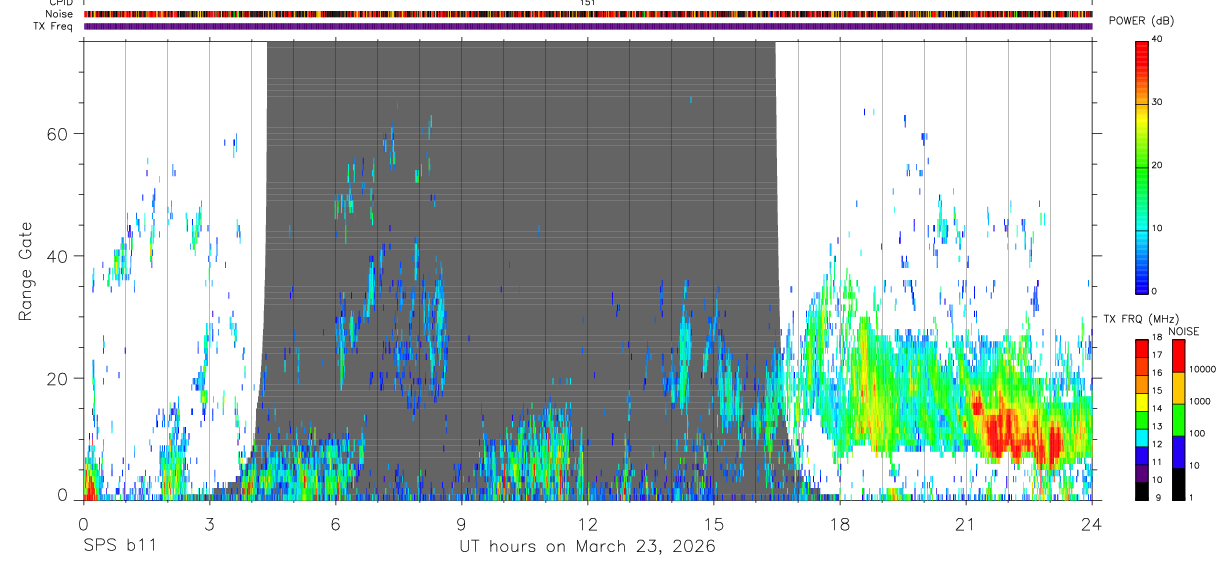Image resolution: width=1228 pixels, height=567 pixels.
Task: Click the 6 tick on the UT hours axis
Action: tap(335, 523)
